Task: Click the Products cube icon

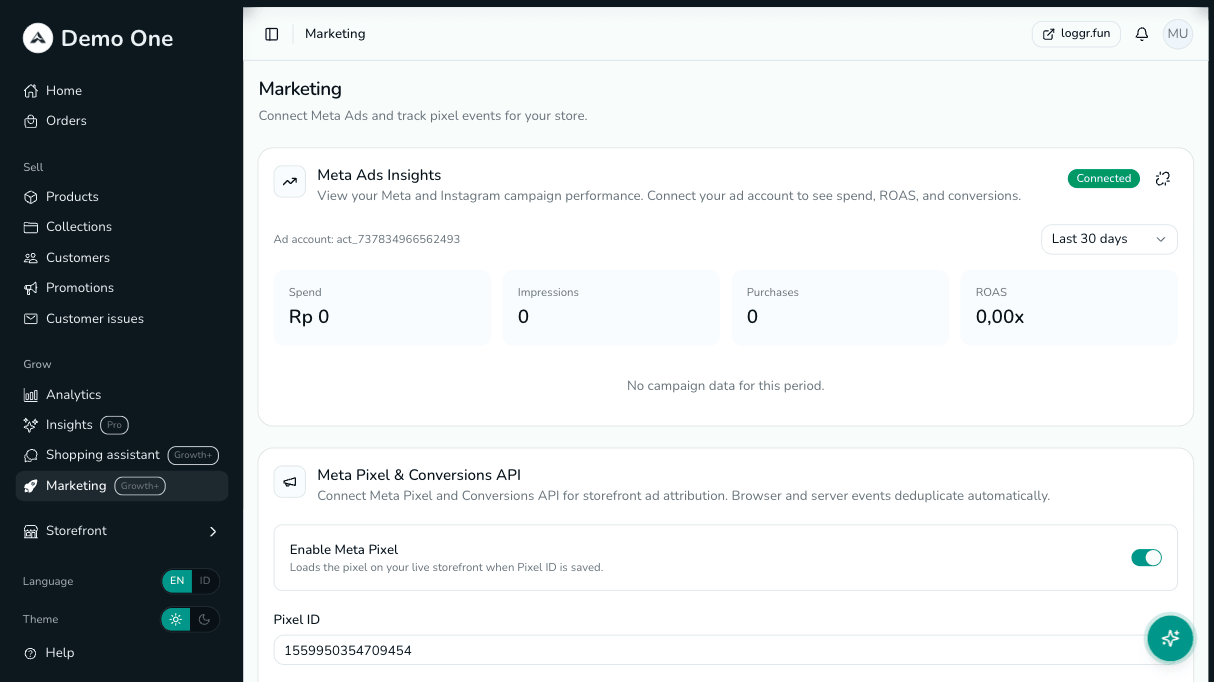Action: 31,197
